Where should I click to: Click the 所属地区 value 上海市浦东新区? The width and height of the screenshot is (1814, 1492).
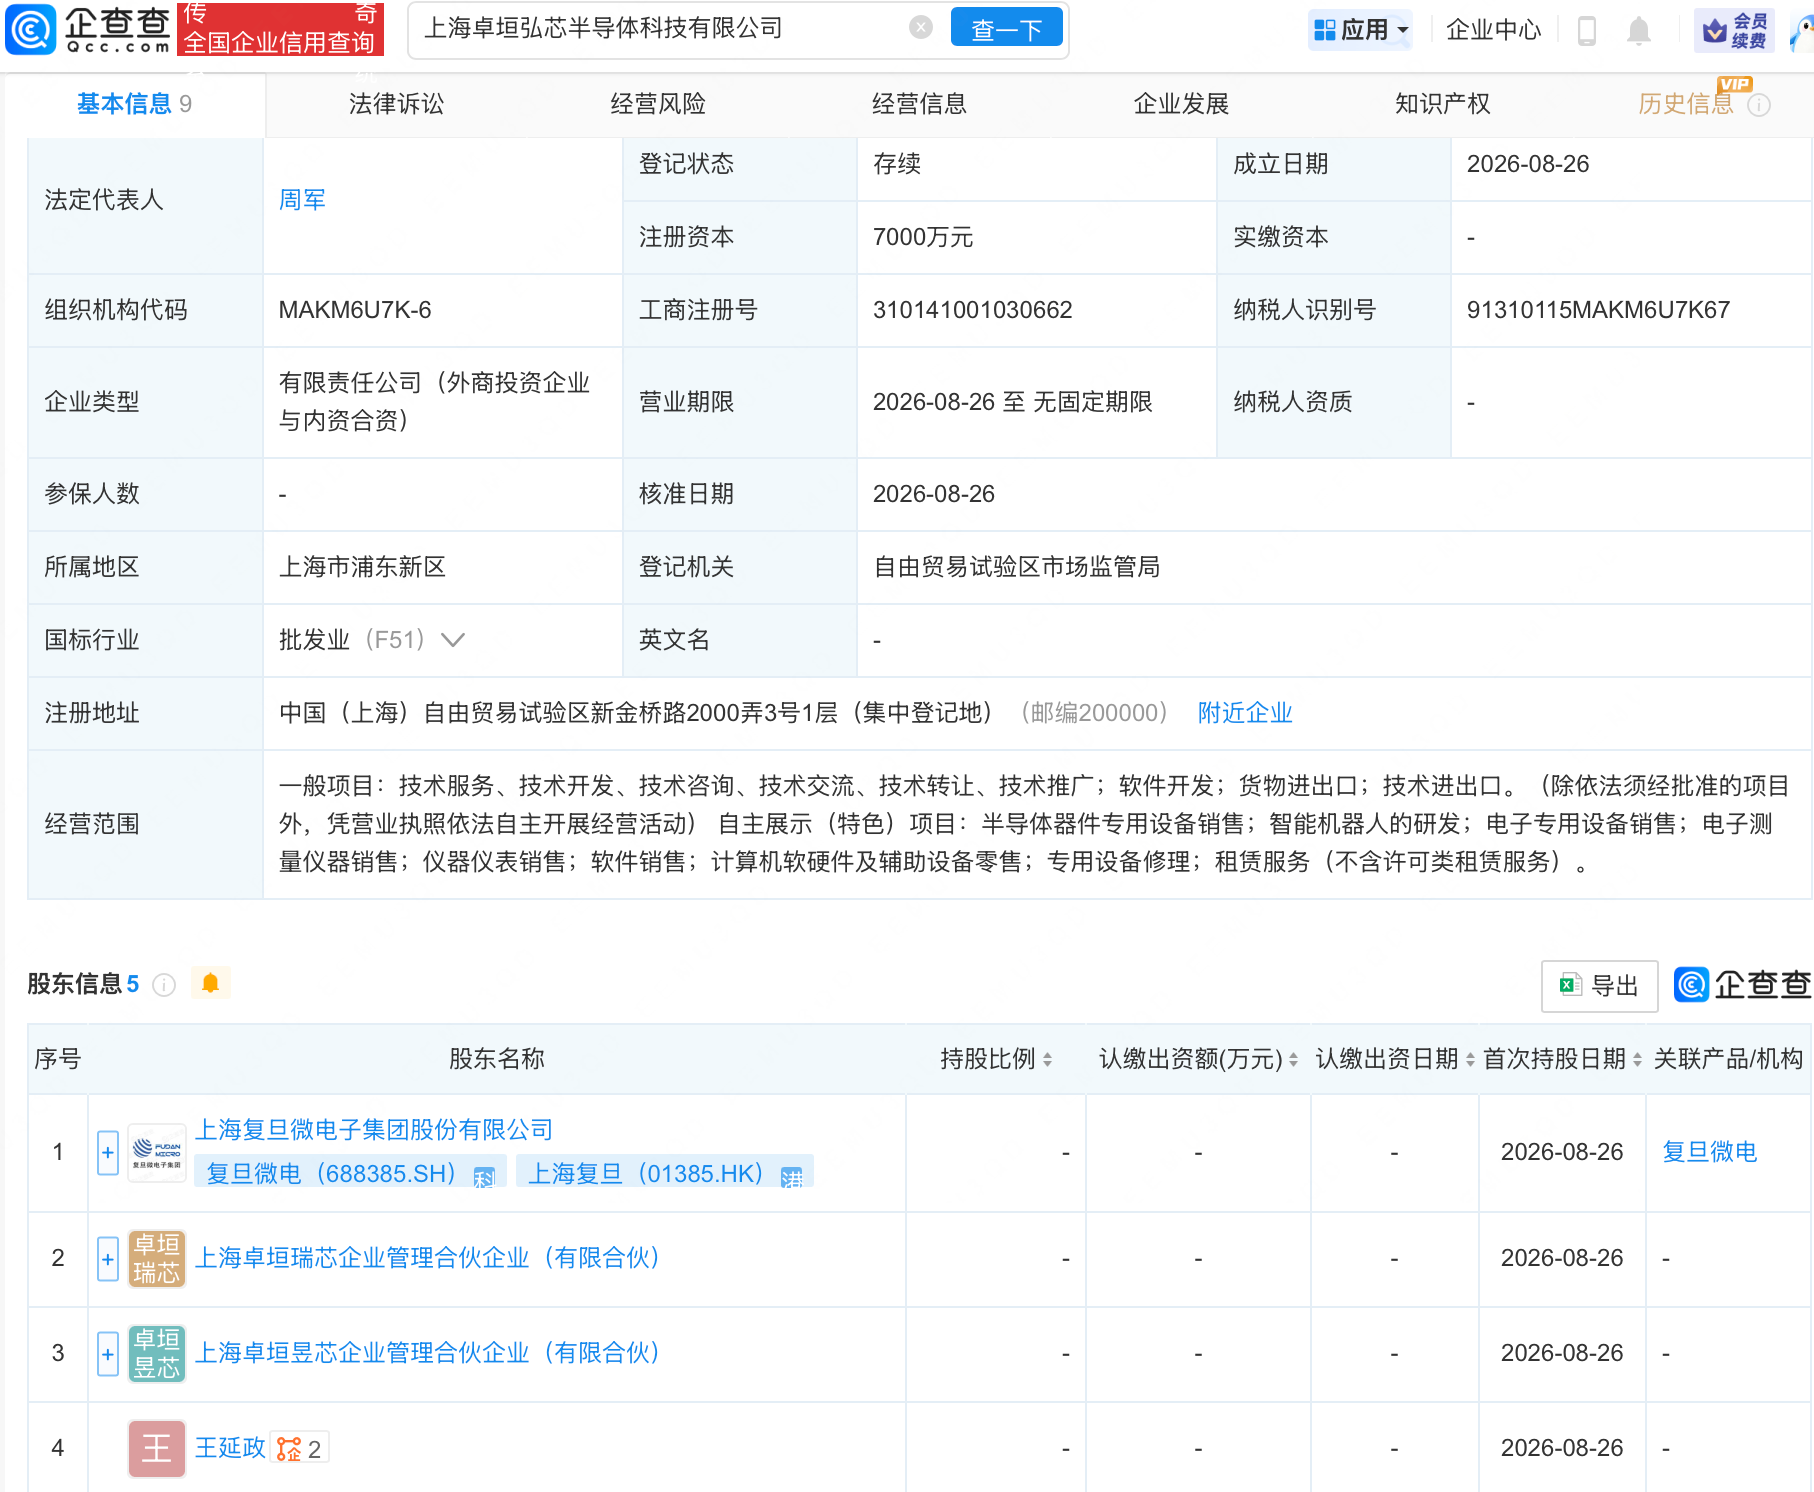[x=362, y=567]
